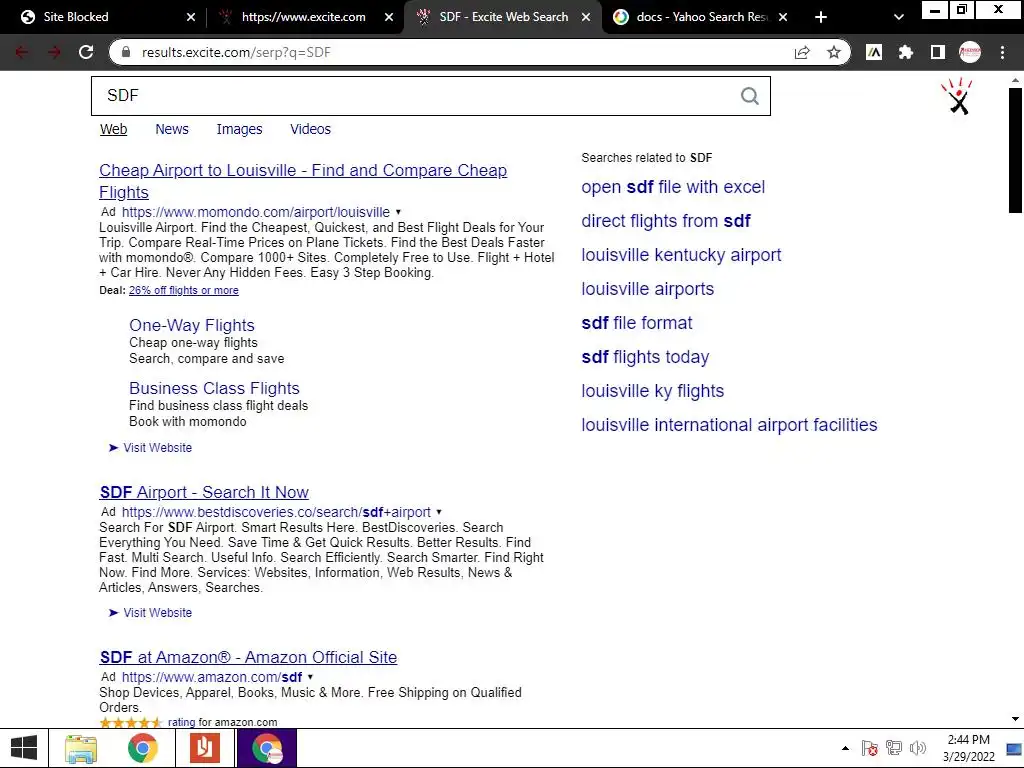Select the Images search category
The image size is (1024, 768).
point(239,129)
